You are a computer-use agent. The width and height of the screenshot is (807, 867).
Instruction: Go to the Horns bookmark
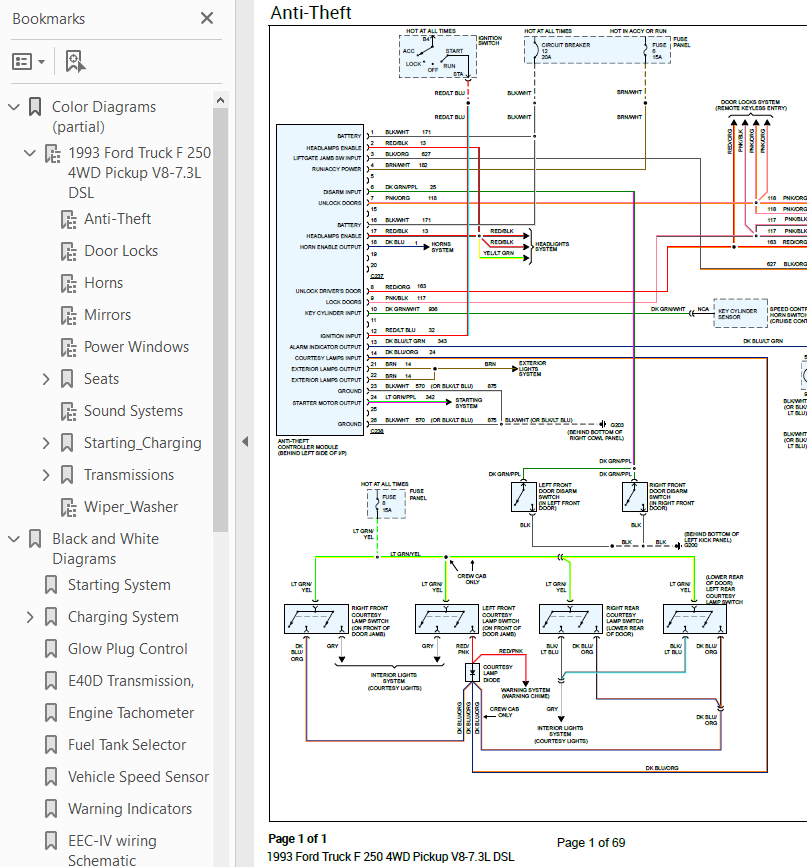coord(103,283)
